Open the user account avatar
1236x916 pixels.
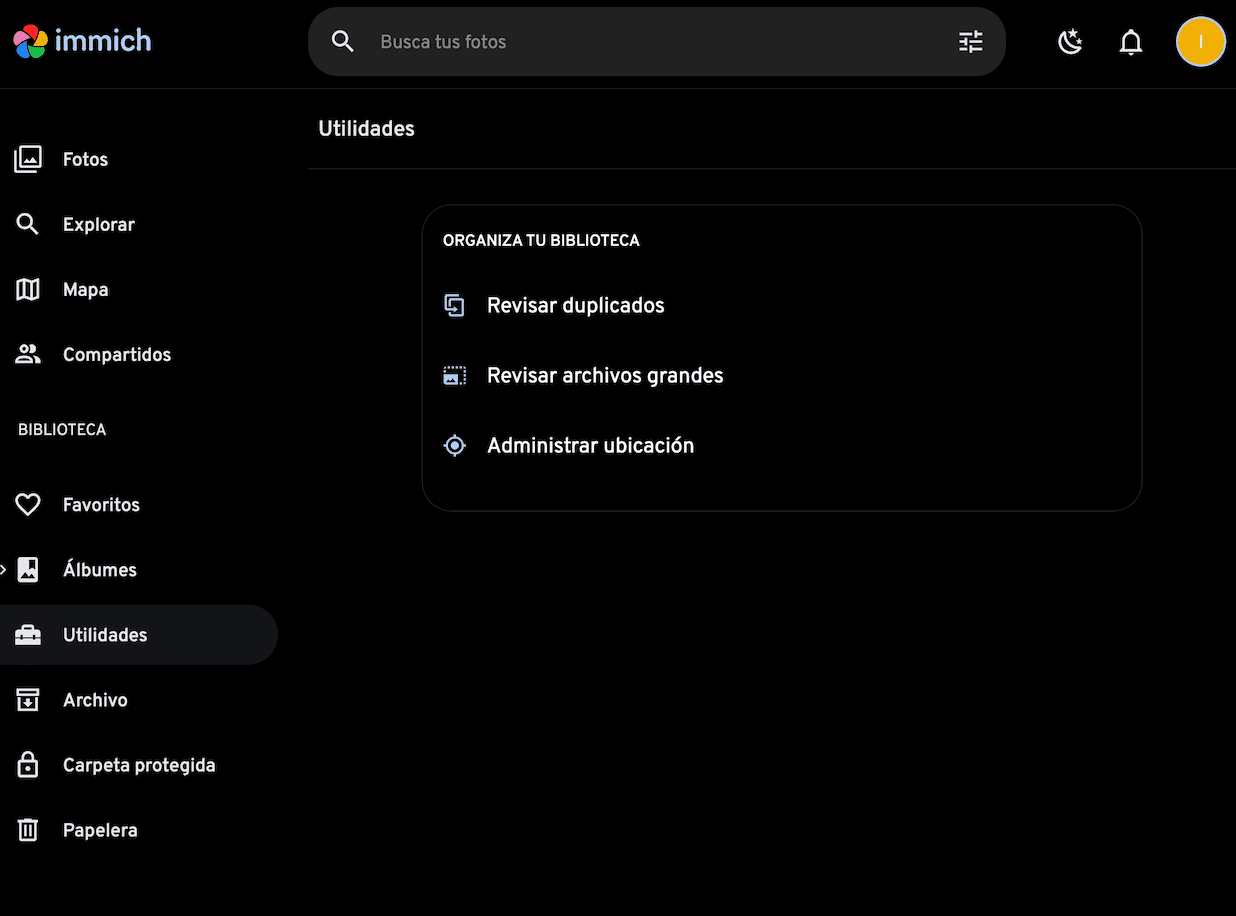(1200, 42)
